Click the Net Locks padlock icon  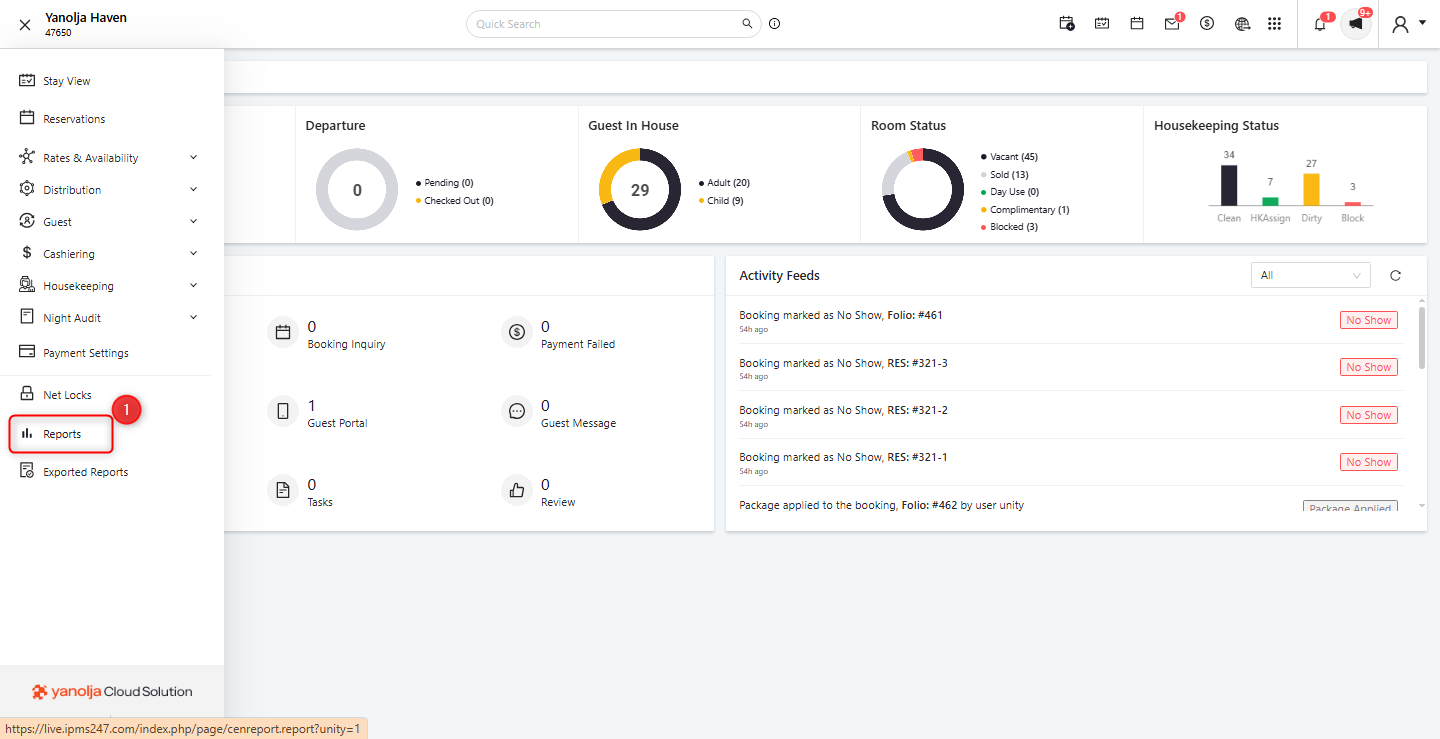click(27, 394)
